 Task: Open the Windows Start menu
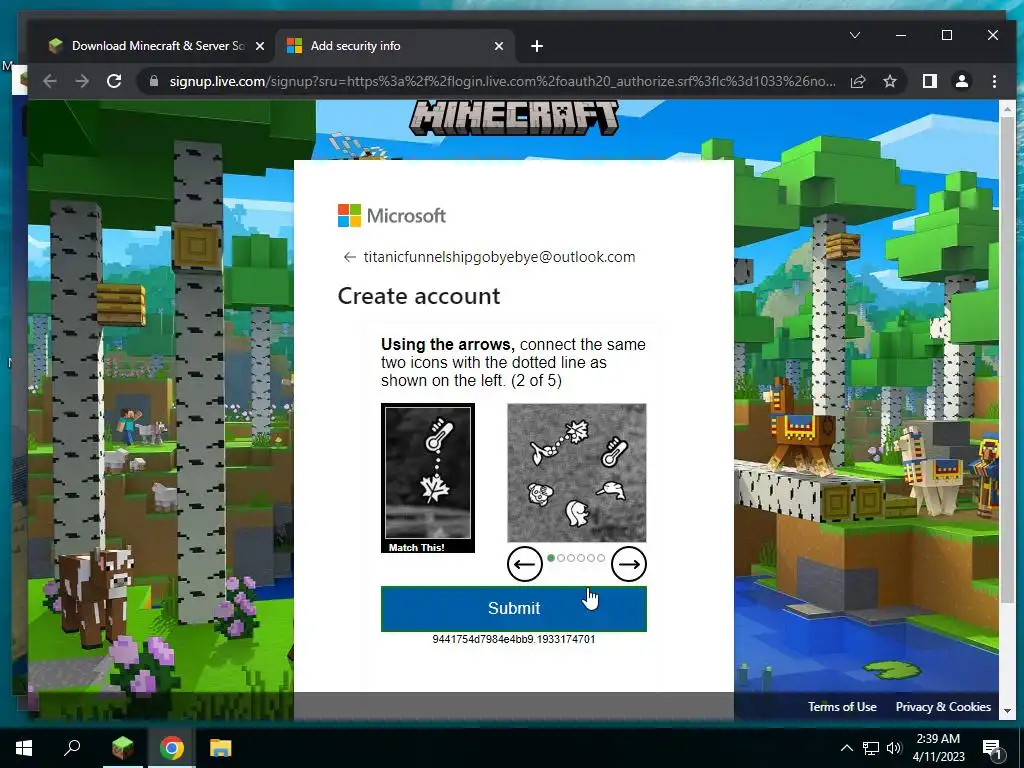pyautogui.click(x=24, y=748)
